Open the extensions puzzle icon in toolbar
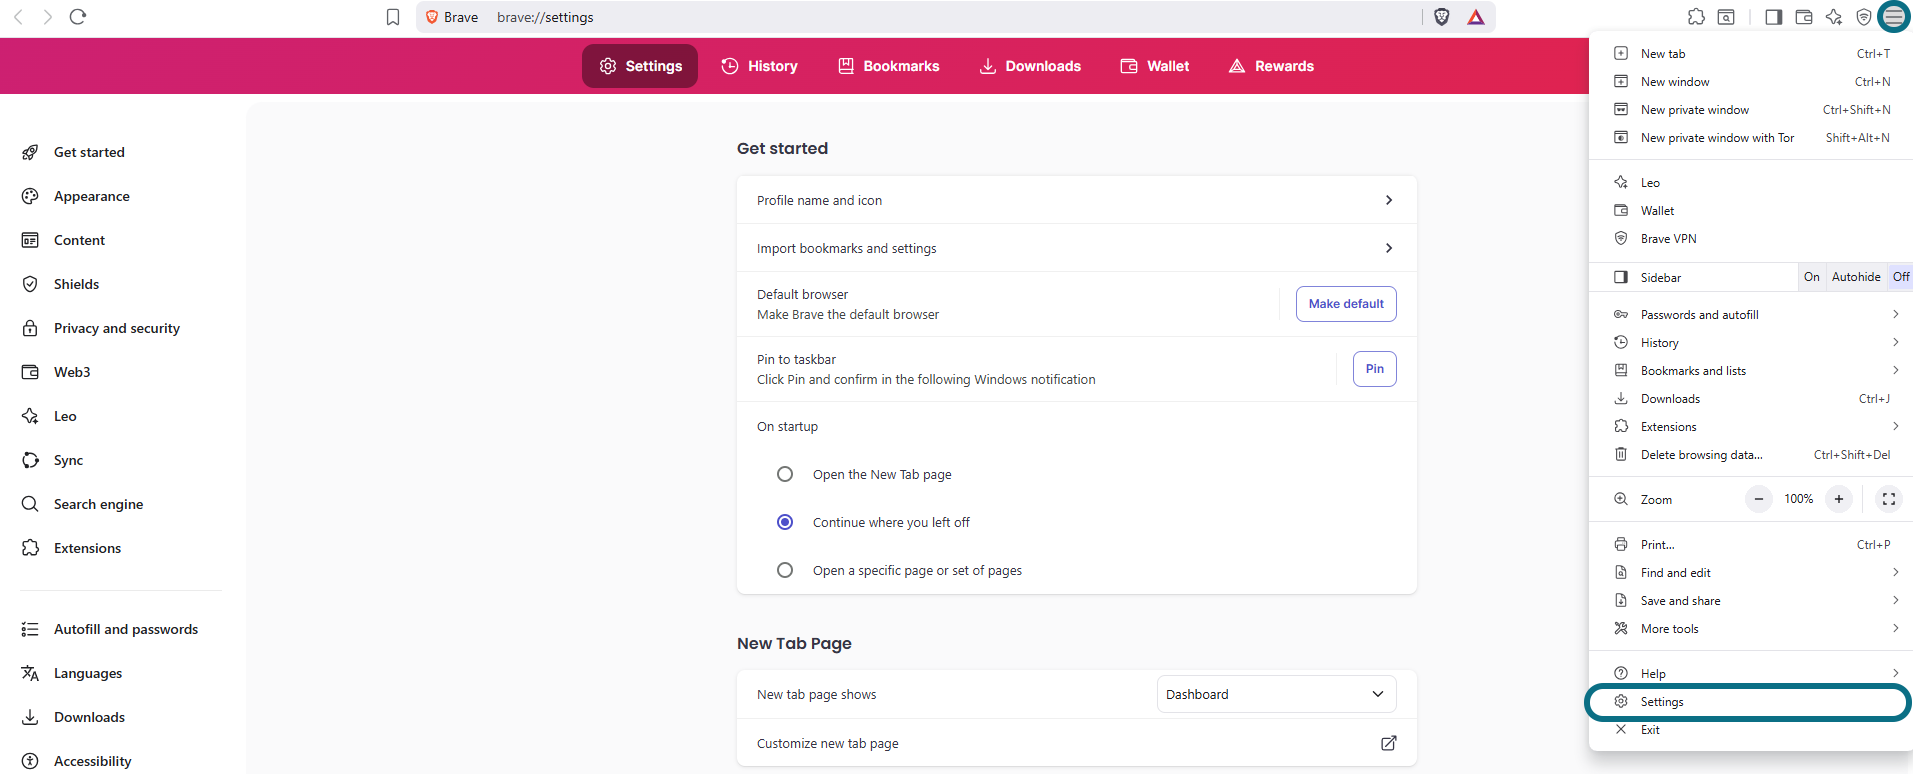 click(x=1696, y=17)
